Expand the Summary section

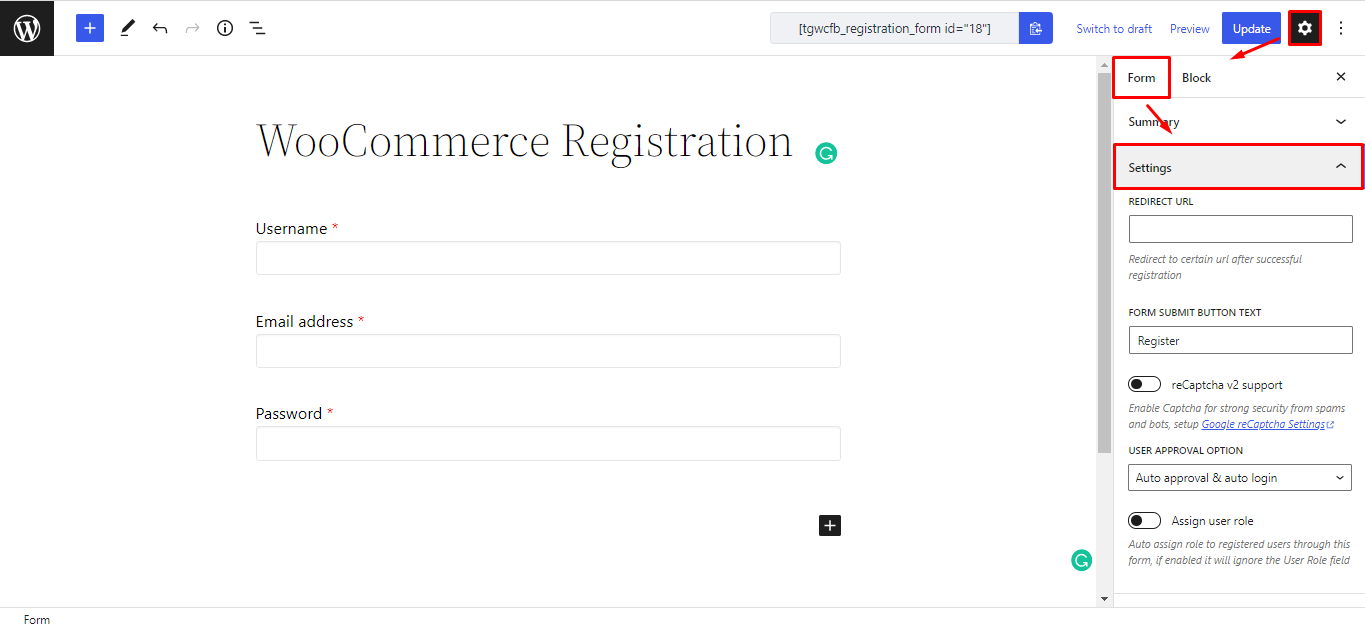tap(1238, 121)
